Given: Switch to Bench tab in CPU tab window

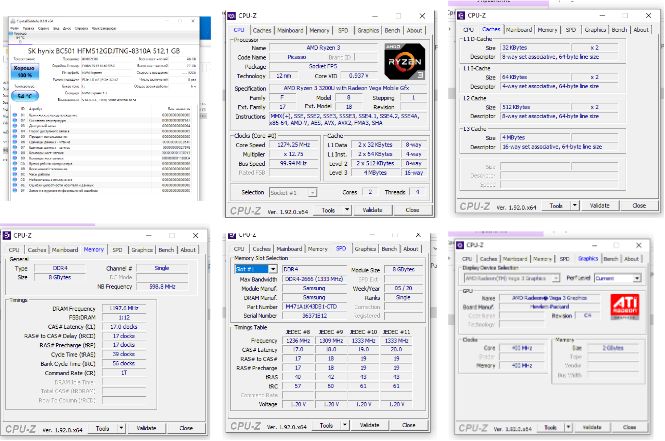Looking at the screenshot, I should tap(392, 31).
